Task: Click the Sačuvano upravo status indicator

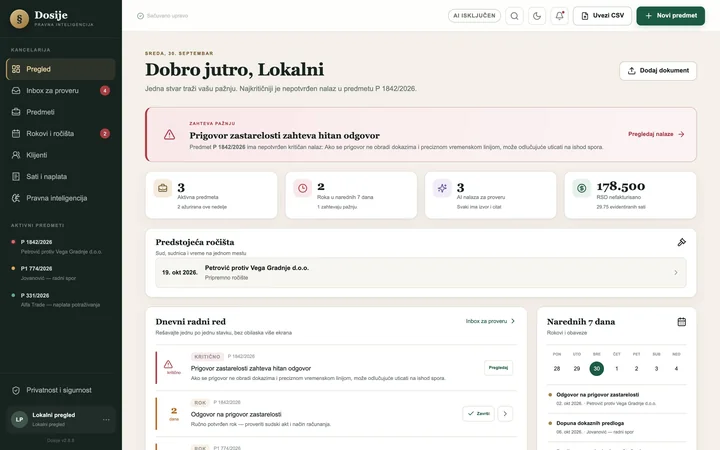Action: click(x=163, y=16)
